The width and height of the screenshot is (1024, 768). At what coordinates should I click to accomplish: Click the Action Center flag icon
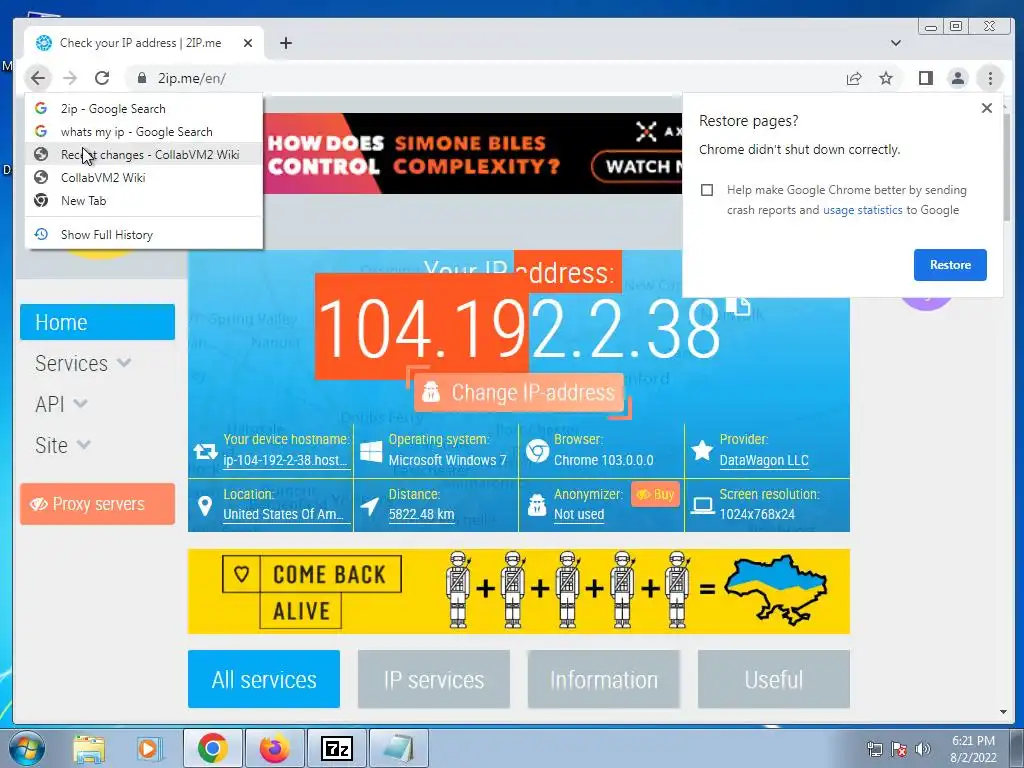[899, 748]
